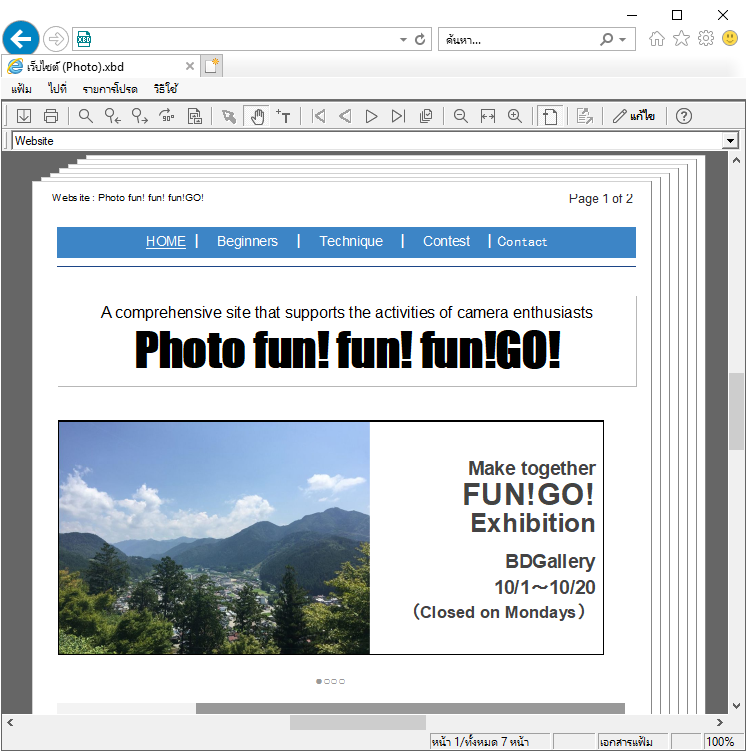Open the ไปที่ (Go to) menu
Viewport: 747px width, 752px height.
click(x=57, y=89)
